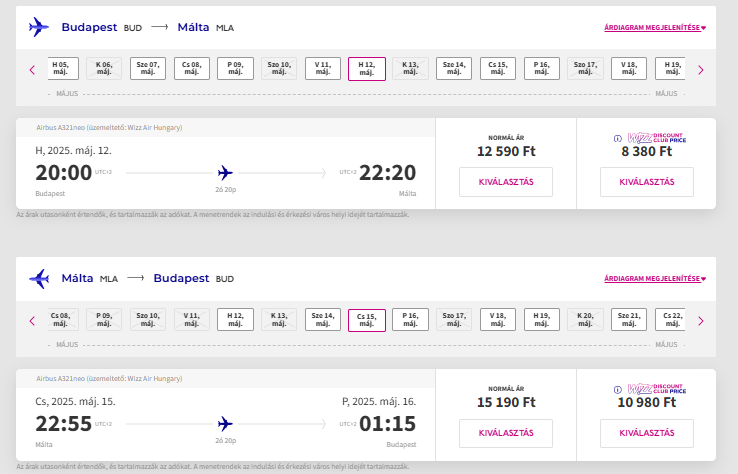Pick outbound date Sze 14, máj.

(454, 69)
